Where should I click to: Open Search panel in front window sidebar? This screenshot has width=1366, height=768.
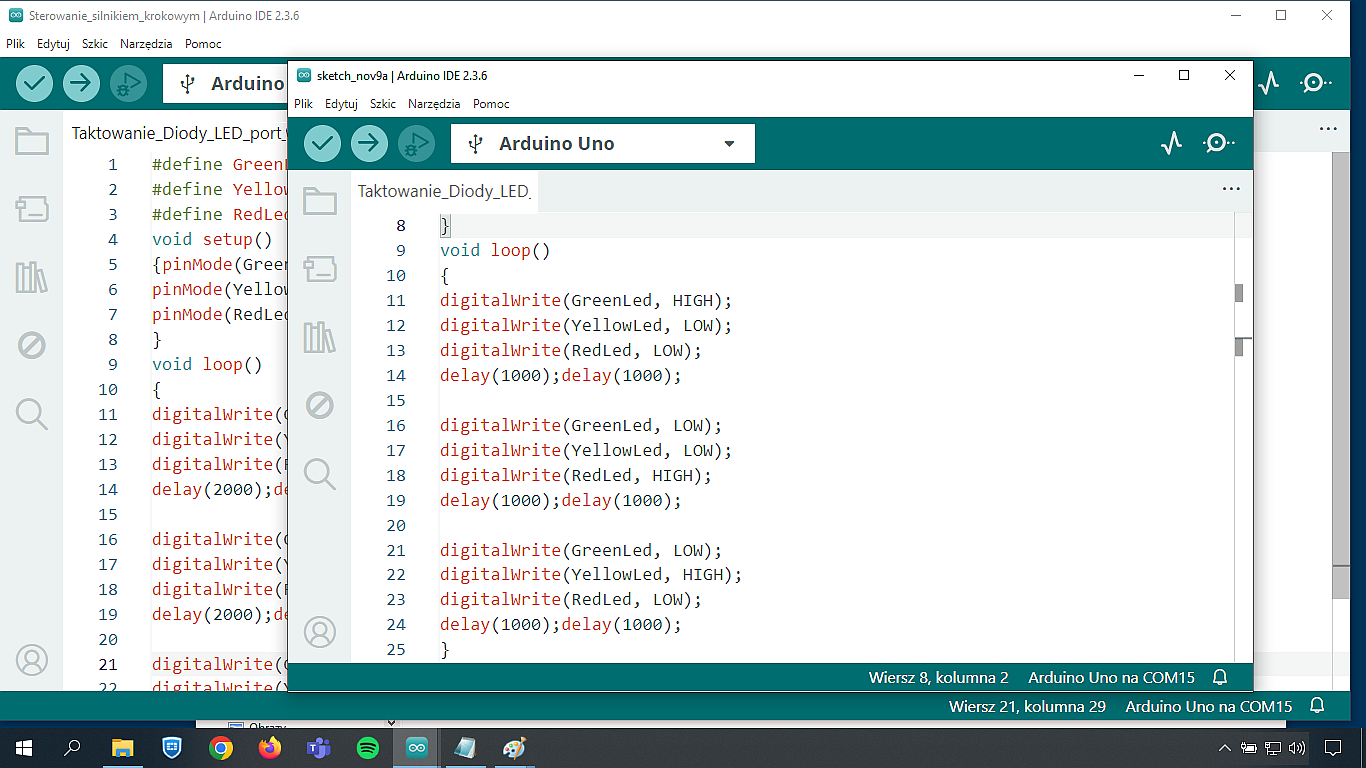[x=320, y=473]
